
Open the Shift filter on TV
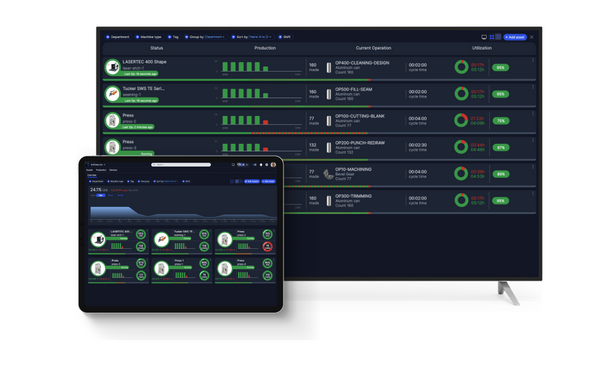285,37
